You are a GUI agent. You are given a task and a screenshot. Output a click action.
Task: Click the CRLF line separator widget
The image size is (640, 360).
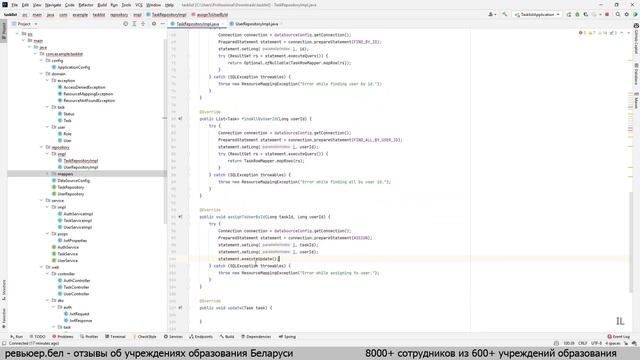click(582, 344)
